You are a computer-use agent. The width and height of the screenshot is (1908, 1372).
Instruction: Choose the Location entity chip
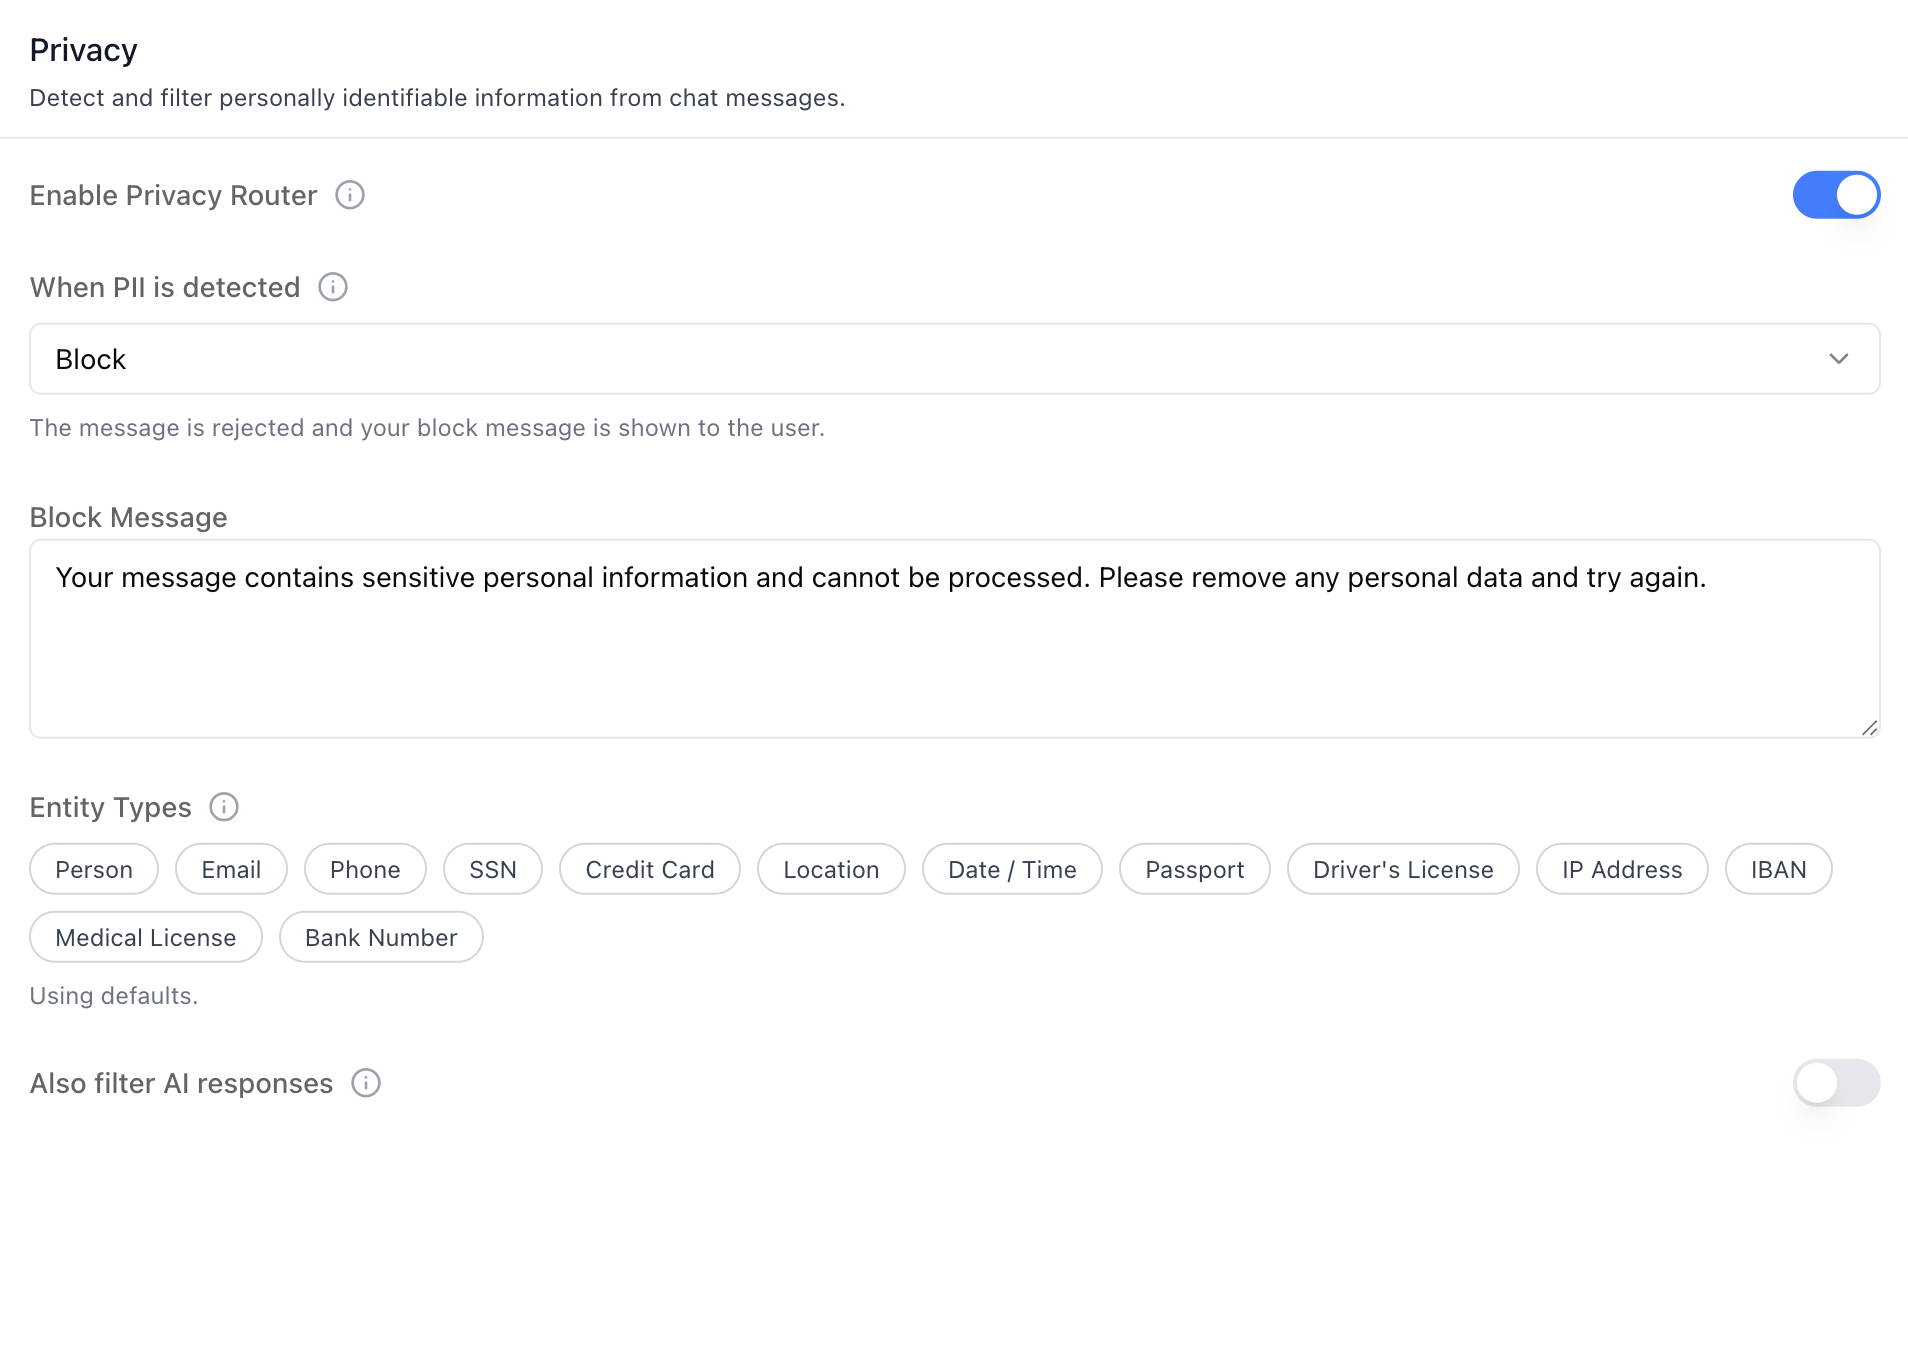click(831, 869)
